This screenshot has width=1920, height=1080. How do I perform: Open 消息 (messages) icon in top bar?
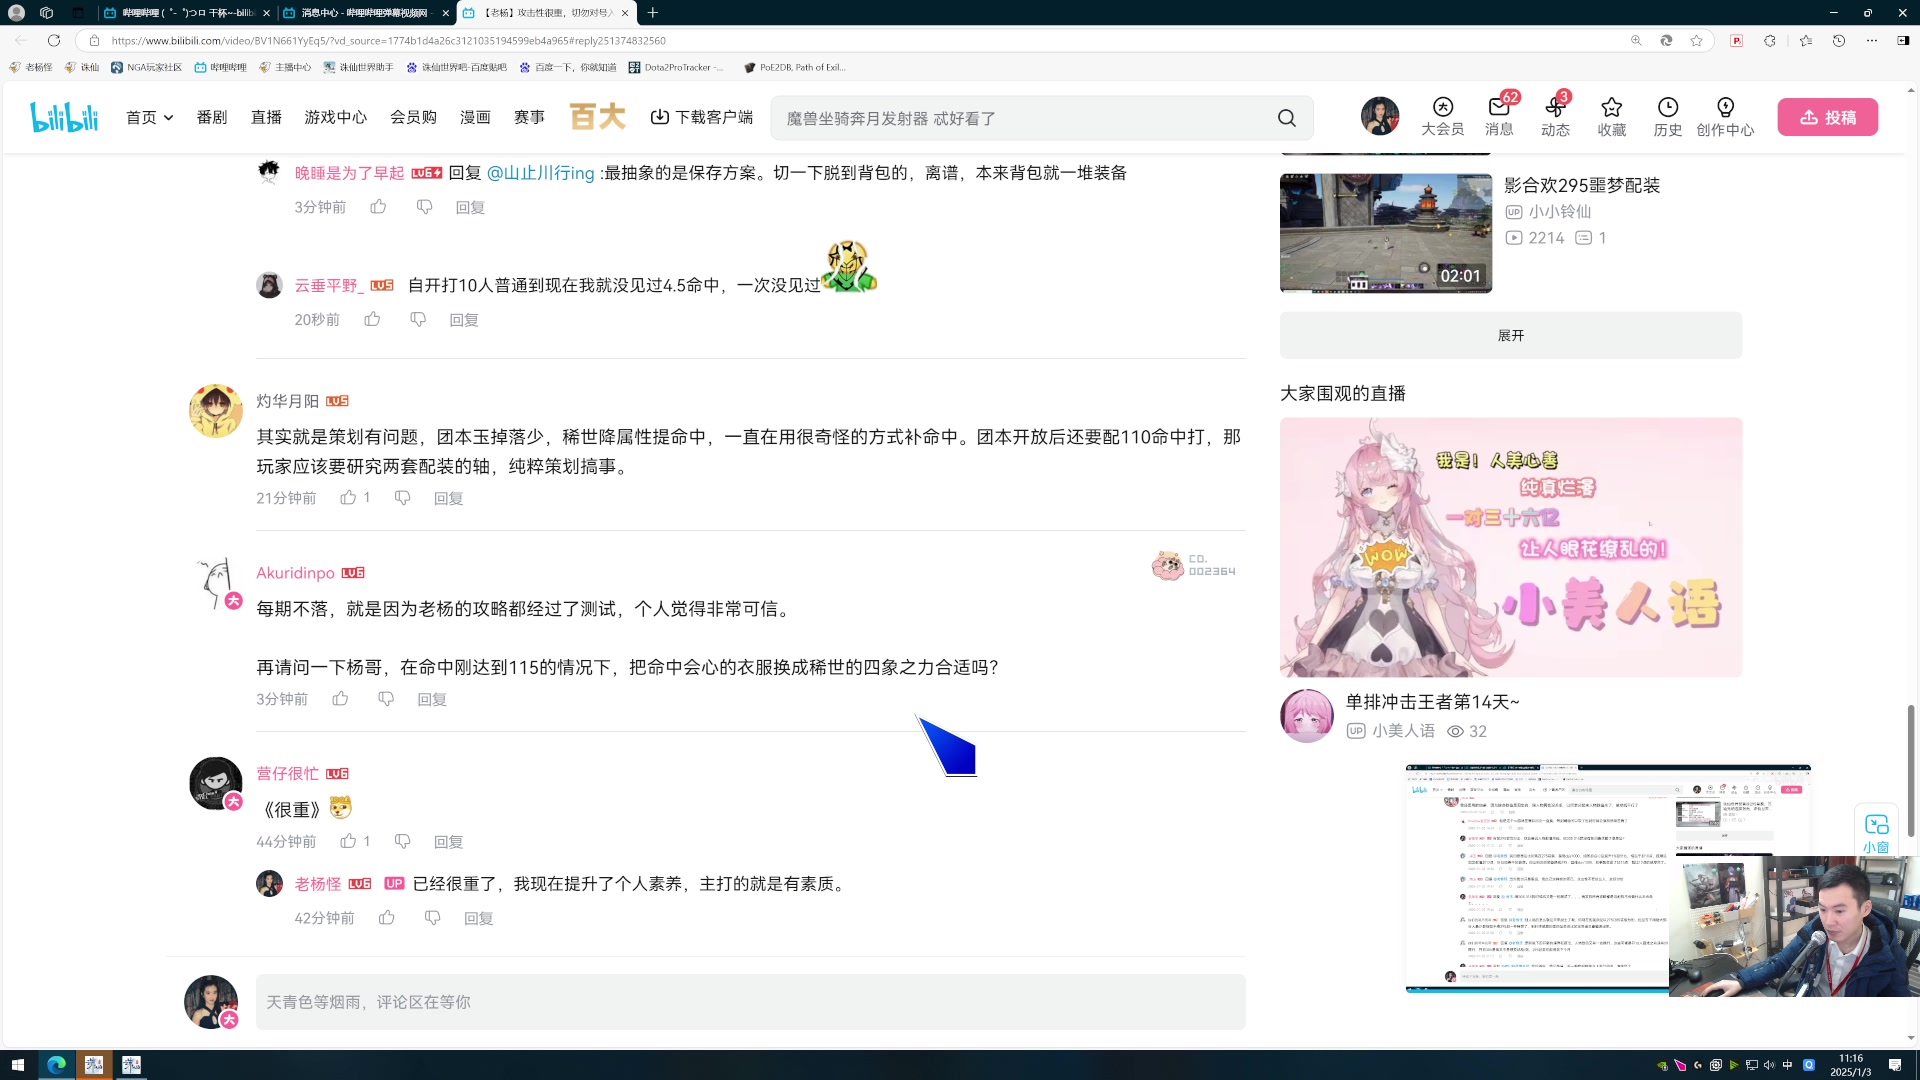click(x=1499, y=110)
